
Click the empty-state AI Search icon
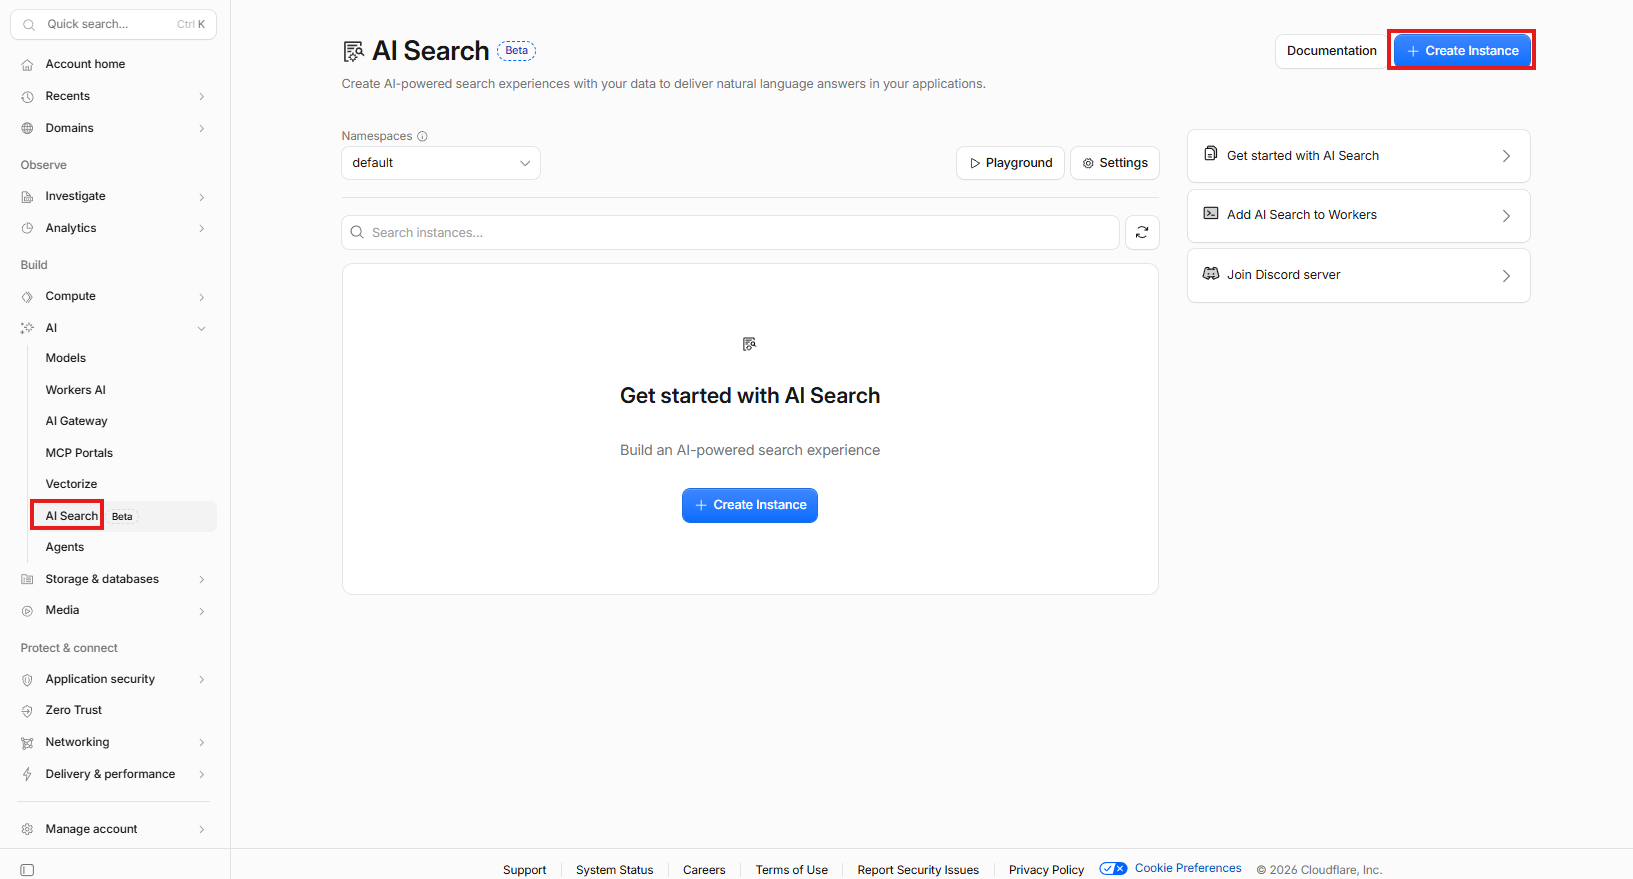click(750, 344)
